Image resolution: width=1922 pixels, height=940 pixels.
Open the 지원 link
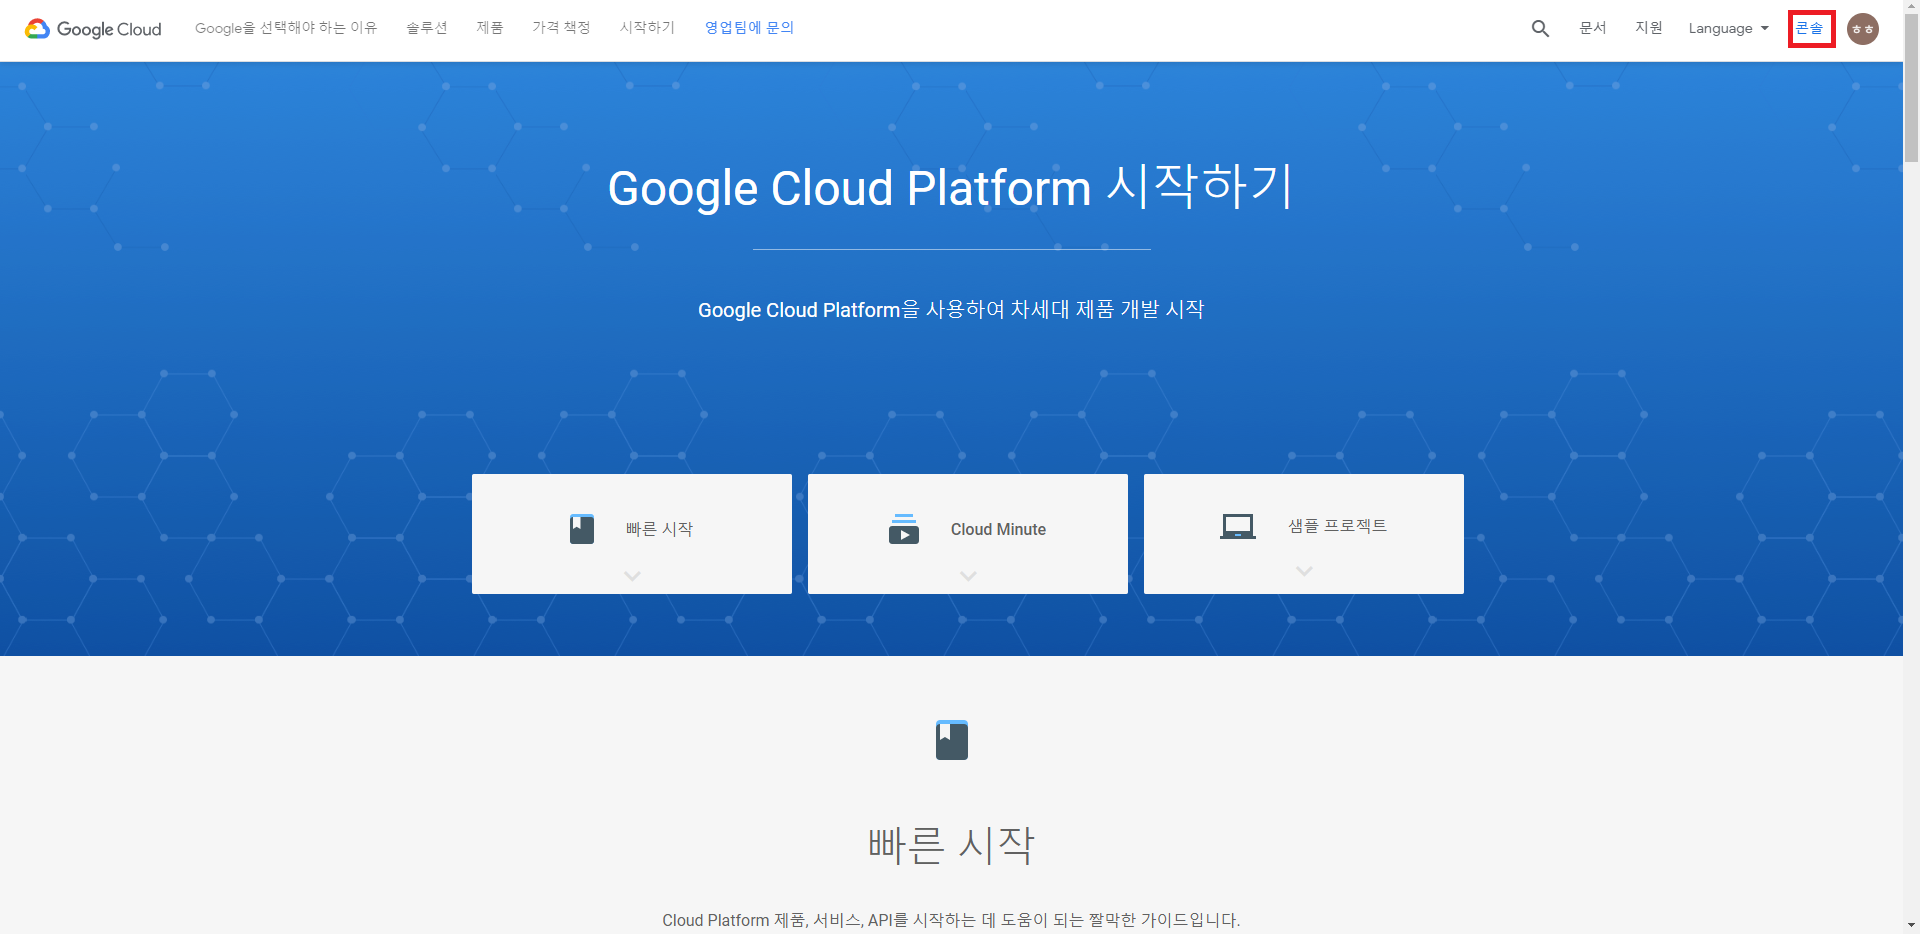[x=1649, y=28]
